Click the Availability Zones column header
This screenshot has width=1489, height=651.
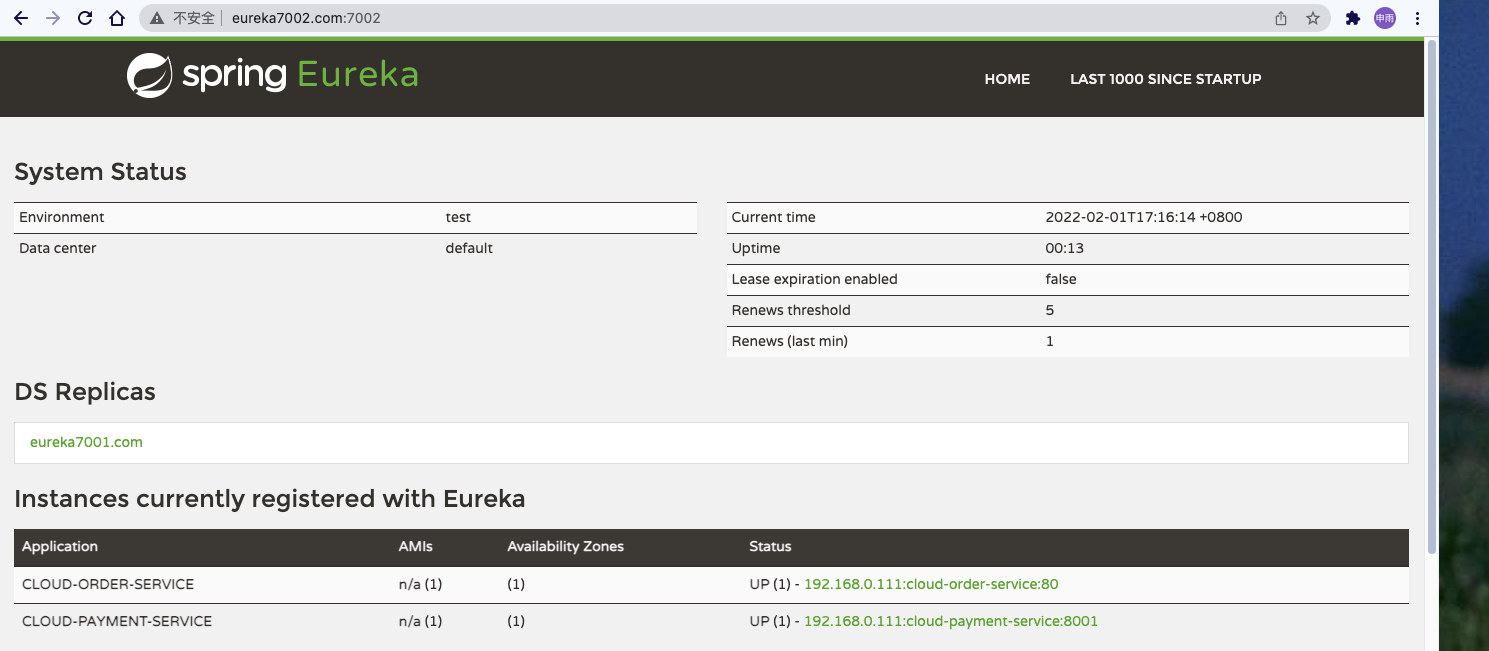point(565,546)
